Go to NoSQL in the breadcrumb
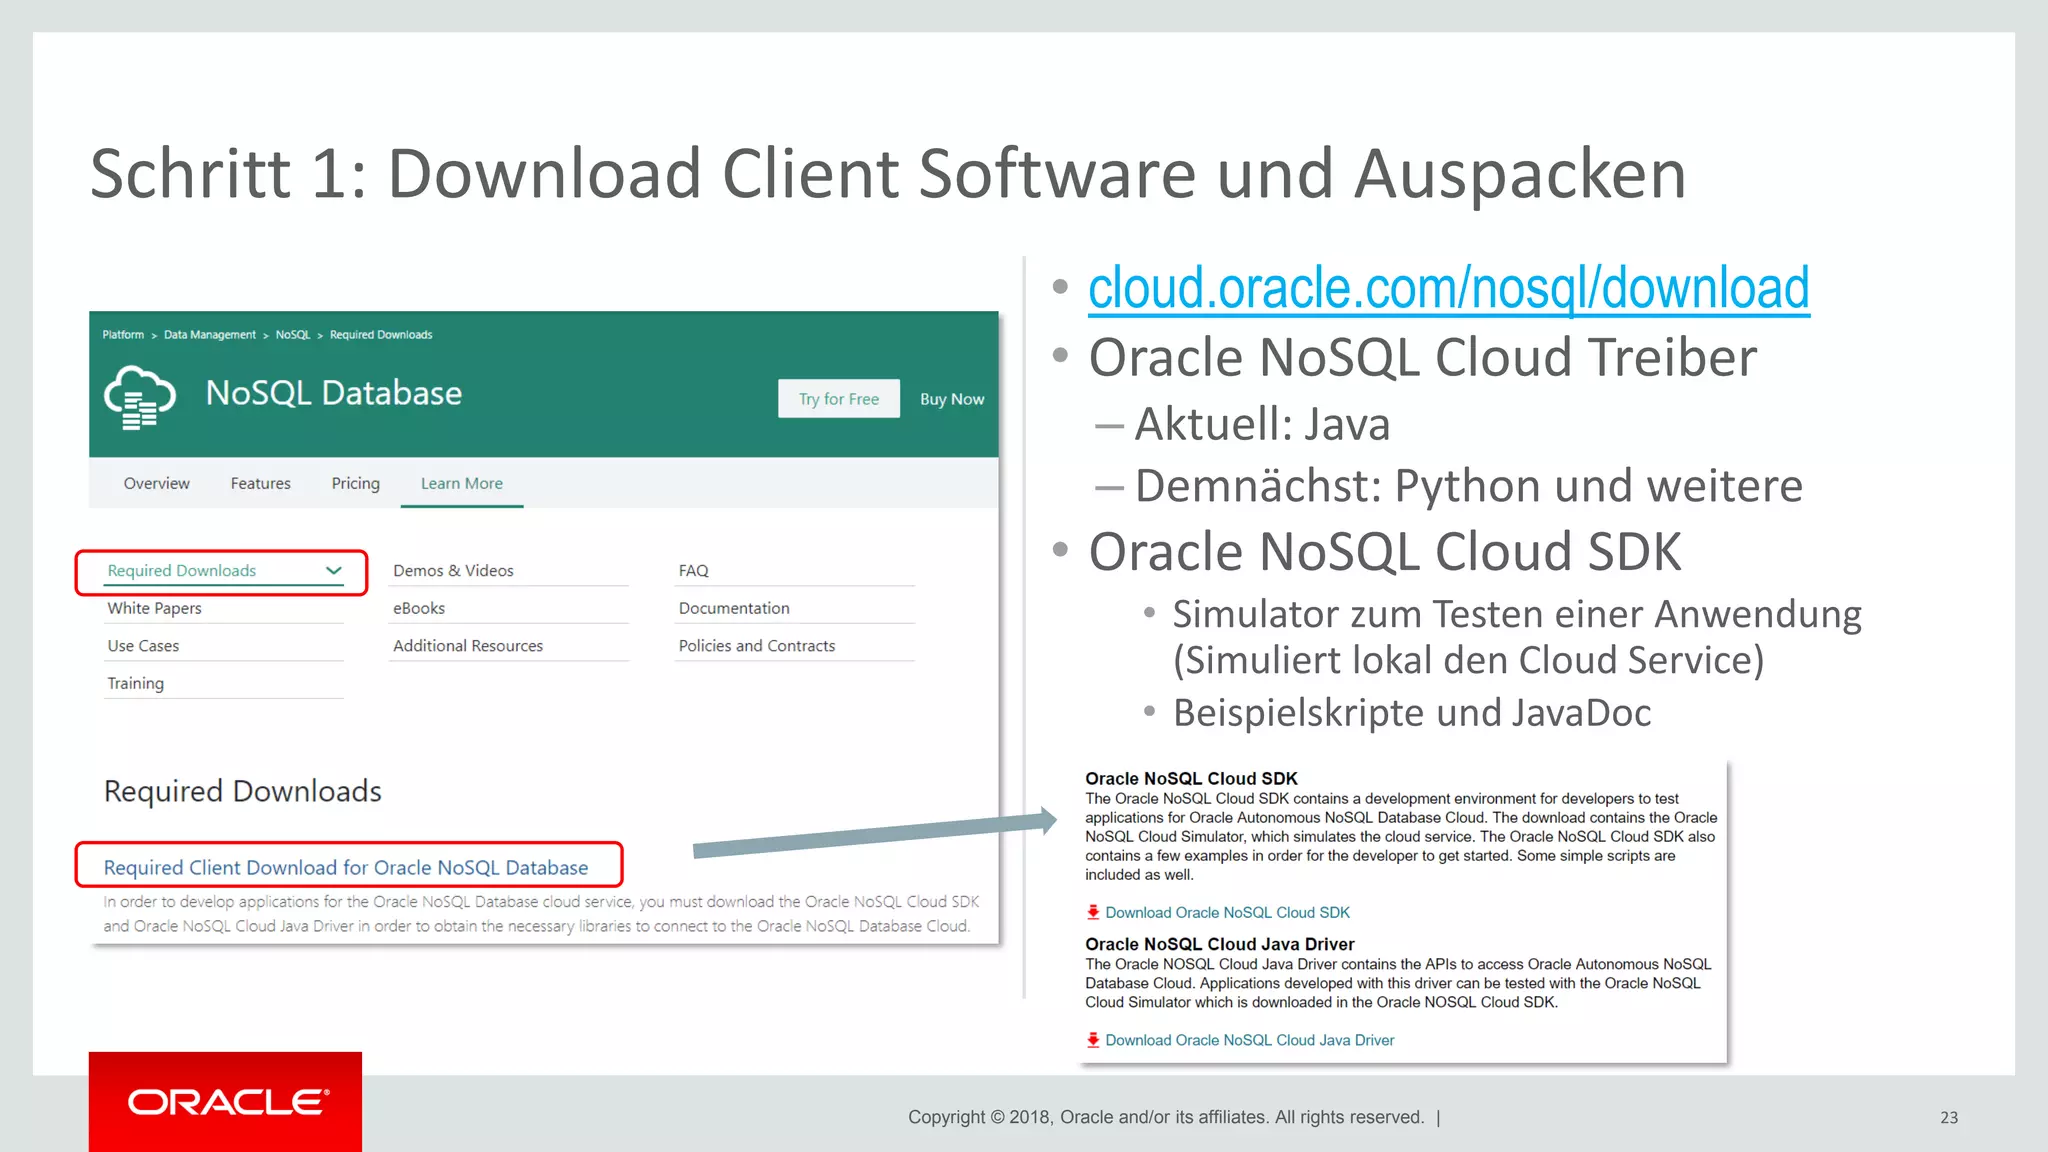Image resolution: width=2048 pixels, height=1152 pixels. [293, 334]
